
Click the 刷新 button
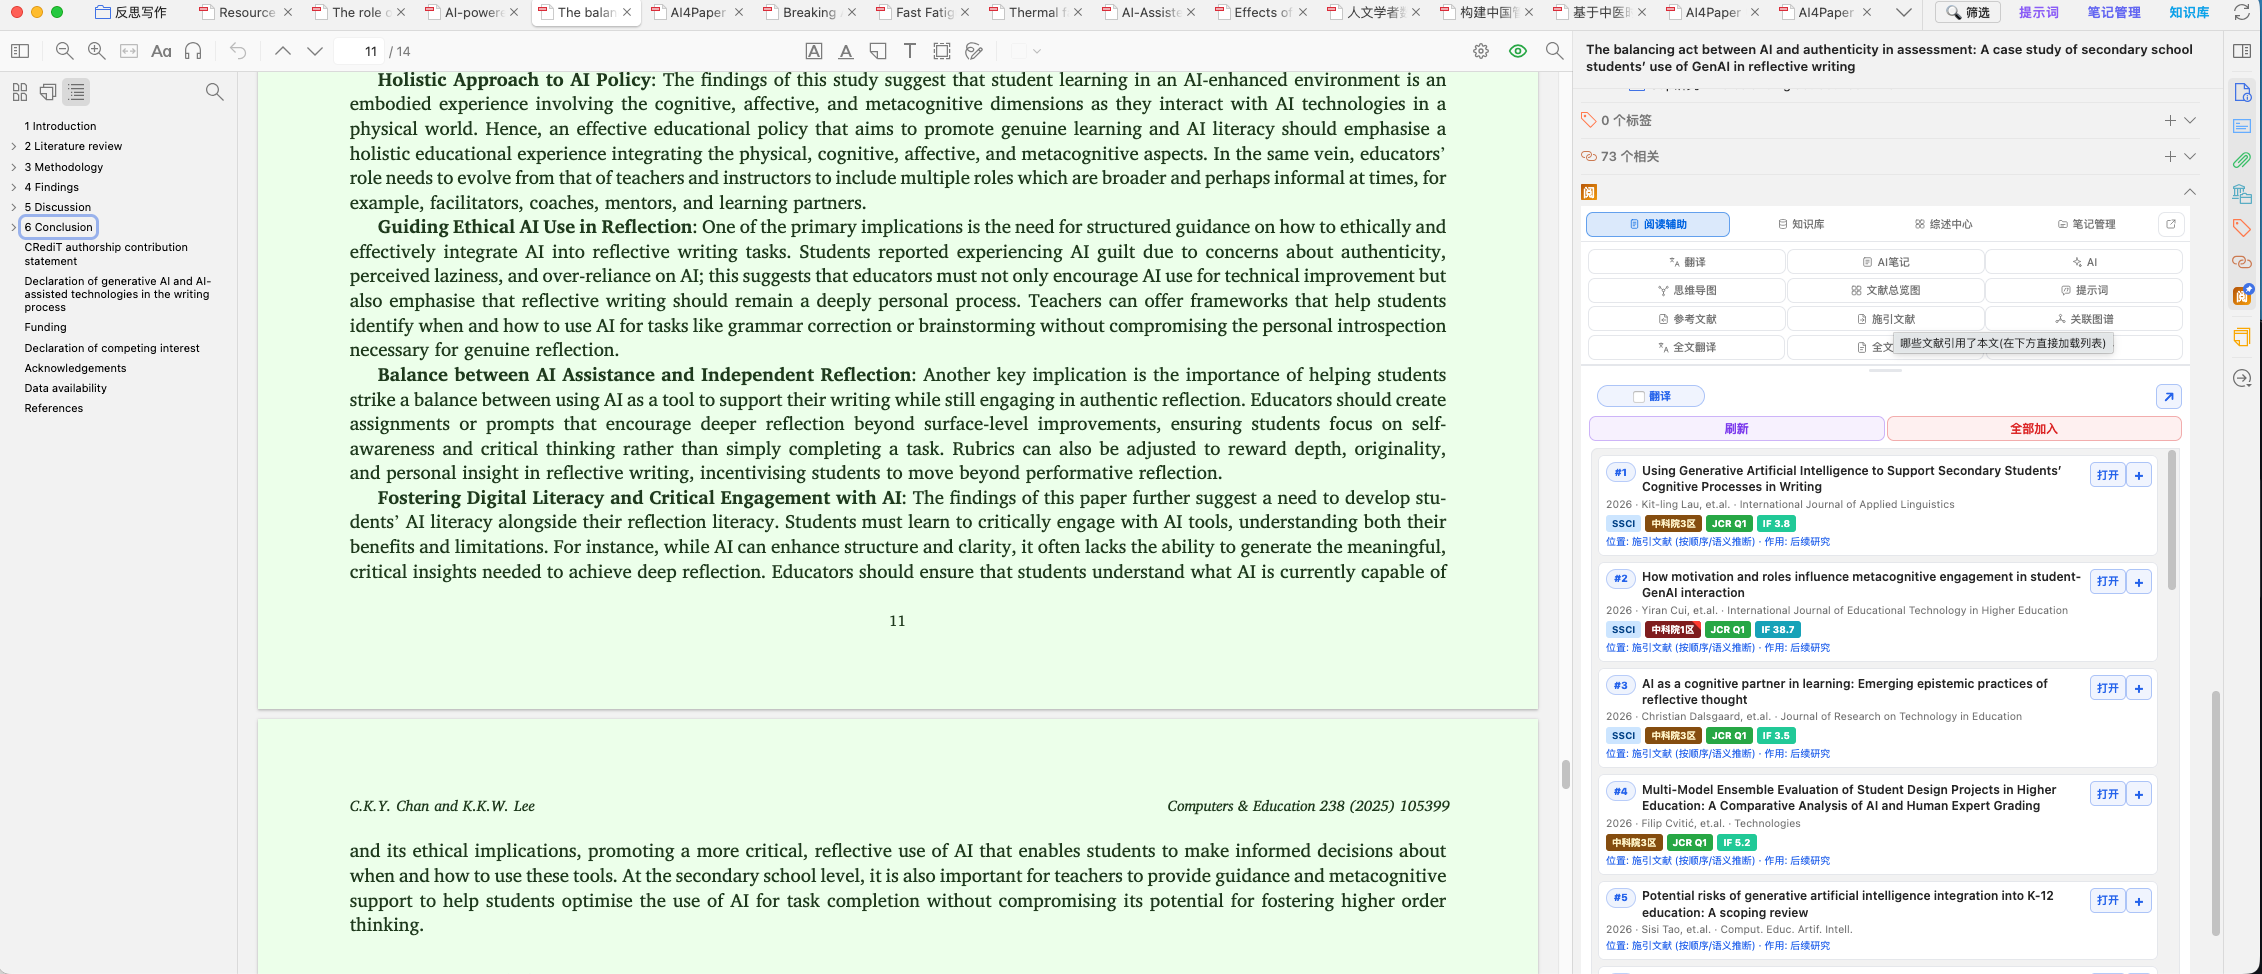[1737, 429]
